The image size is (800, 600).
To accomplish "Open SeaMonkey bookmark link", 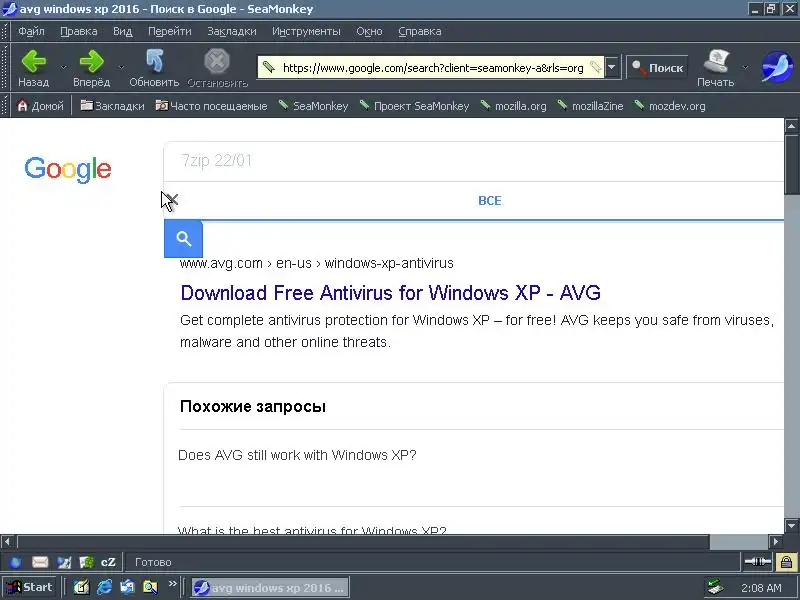I will tap(313, 106).
